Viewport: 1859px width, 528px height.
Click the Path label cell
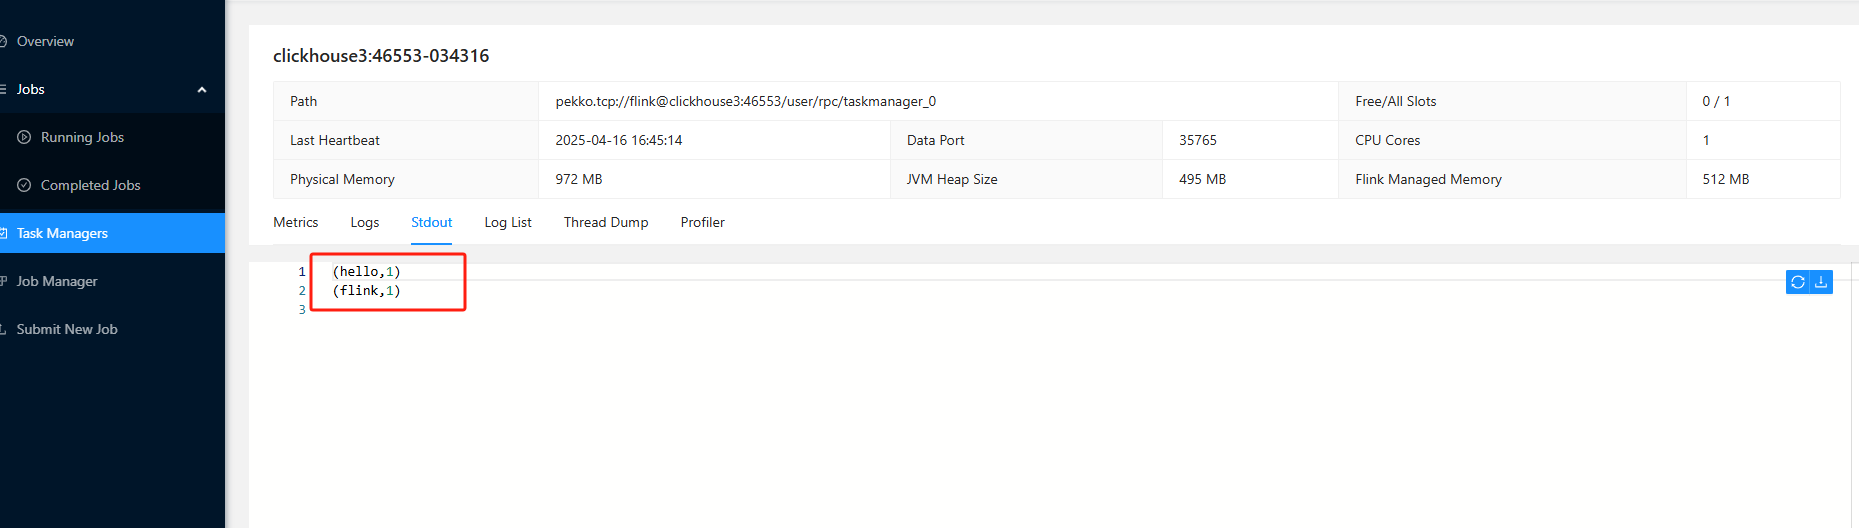click(406, 101)
